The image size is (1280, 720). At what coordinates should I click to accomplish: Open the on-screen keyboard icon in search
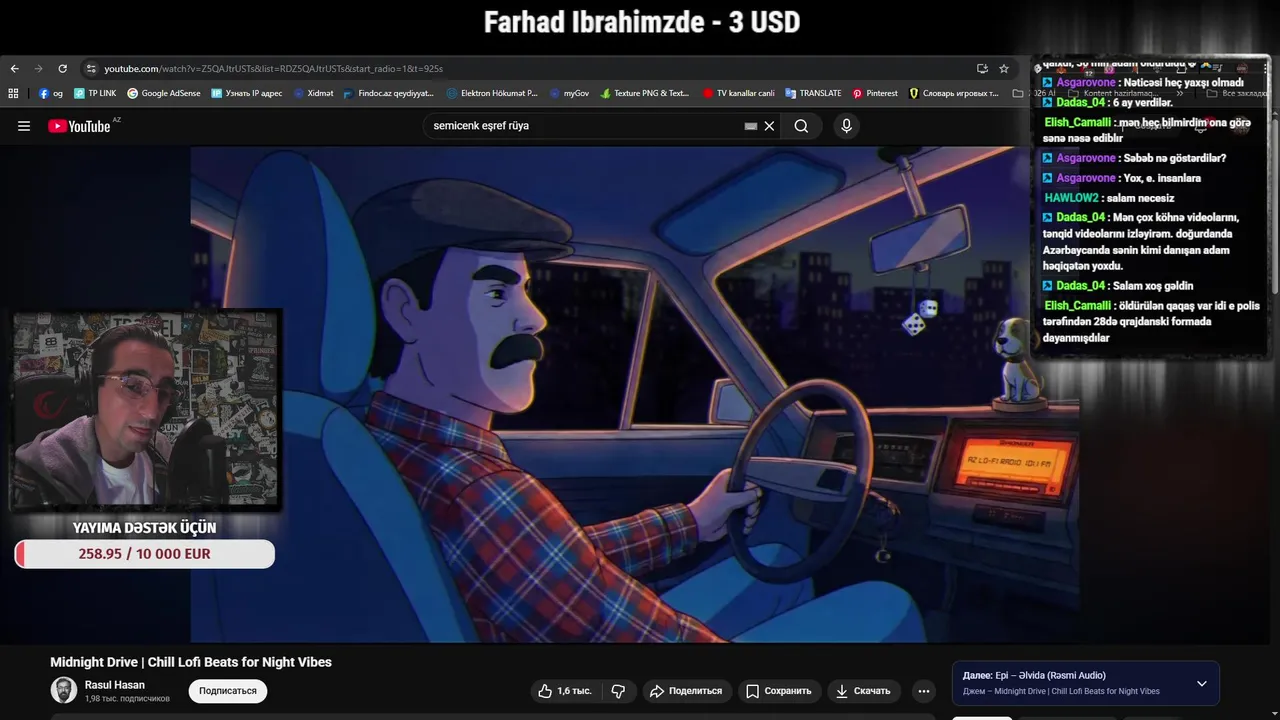tap(751, 126)
